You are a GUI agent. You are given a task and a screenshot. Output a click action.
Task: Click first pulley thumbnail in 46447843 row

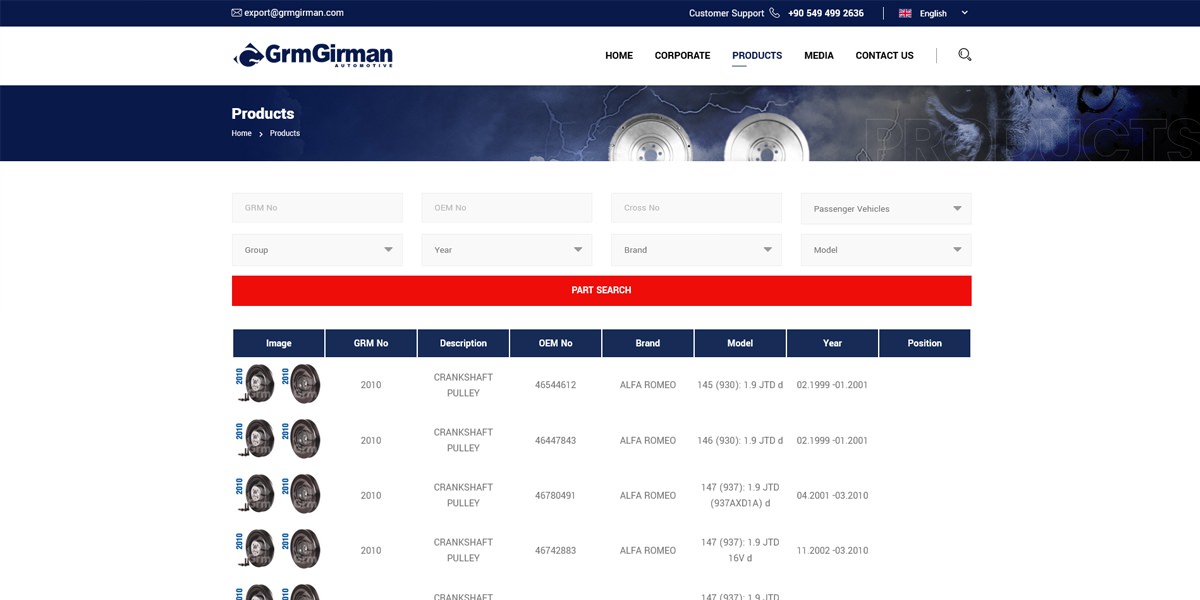255,440
